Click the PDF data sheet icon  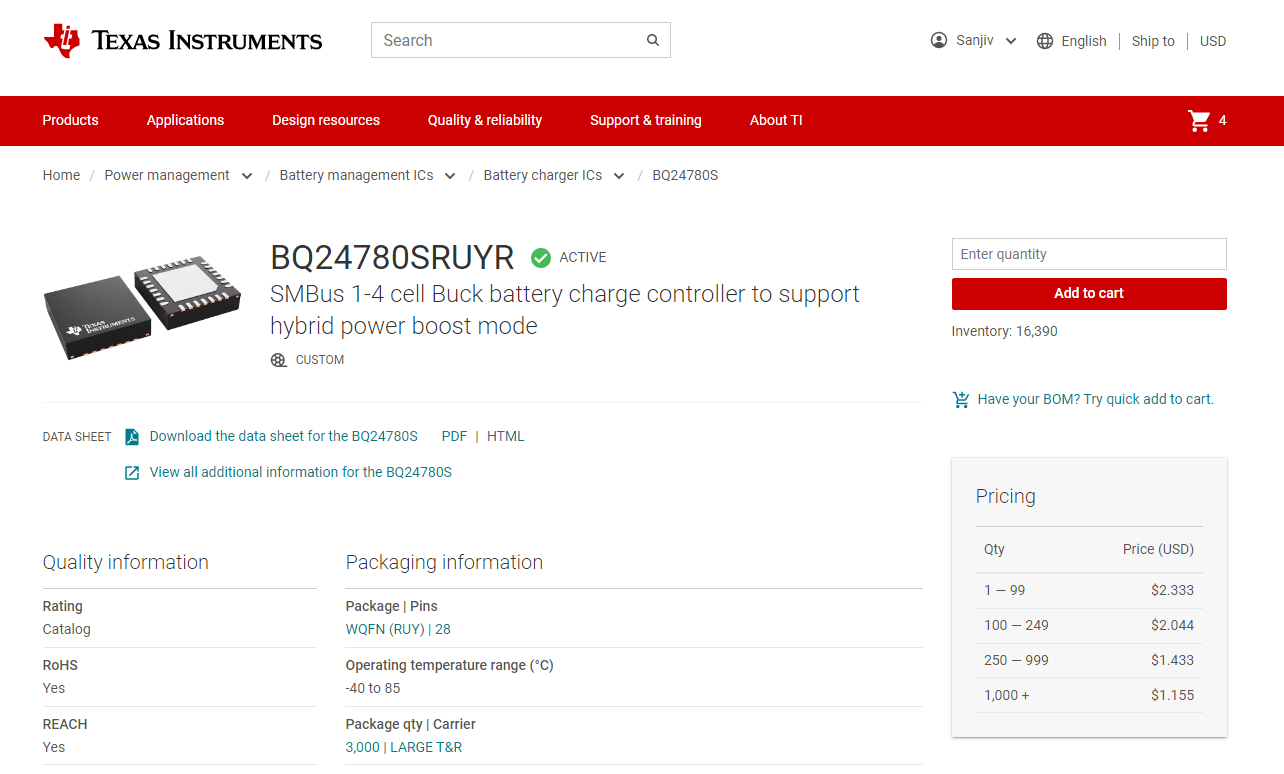click(x=132, y=436)
